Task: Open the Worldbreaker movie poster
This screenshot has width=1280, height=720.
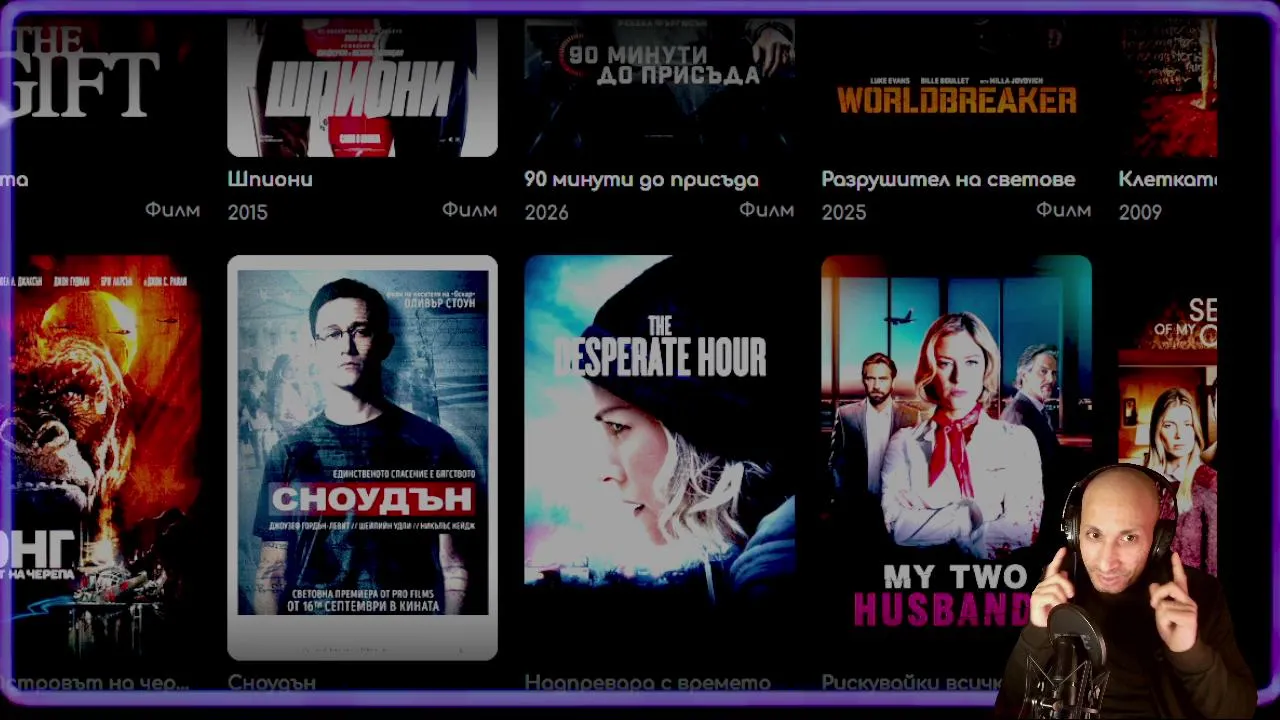Action: coord(956,87)
